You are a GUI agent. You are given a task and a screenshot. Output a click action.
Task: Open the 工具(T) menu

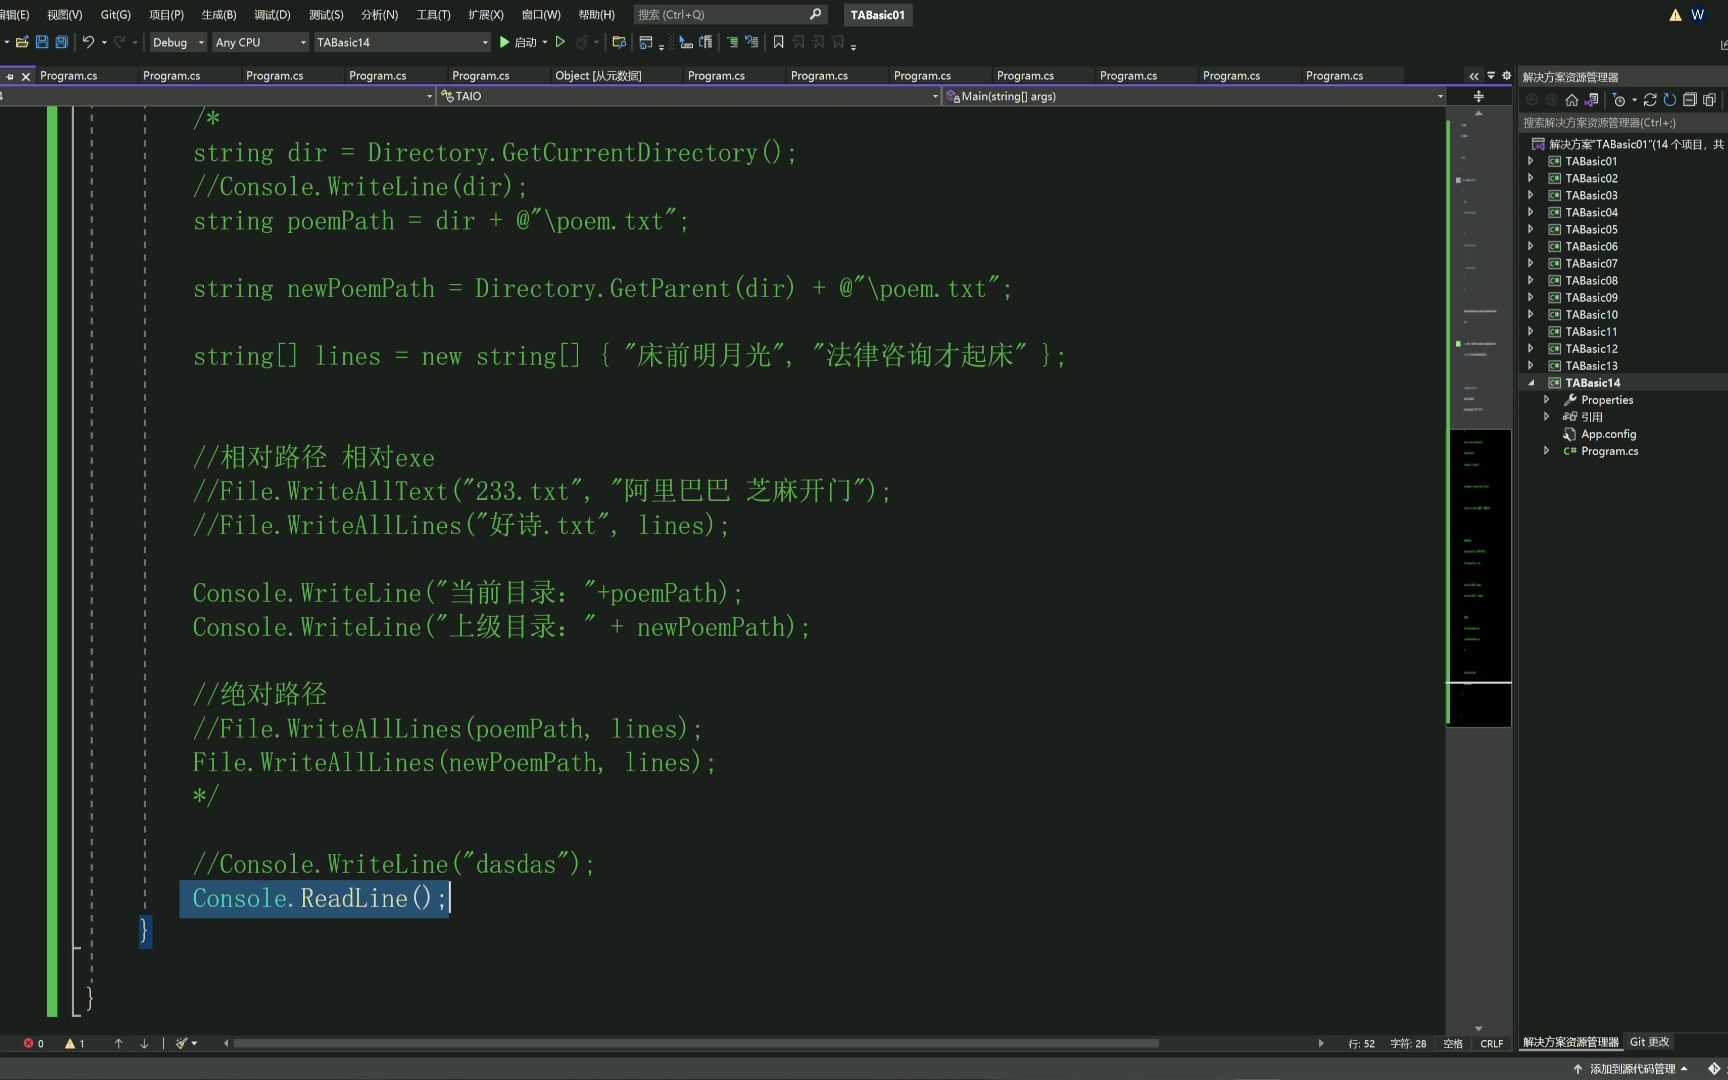coord(433,14)
